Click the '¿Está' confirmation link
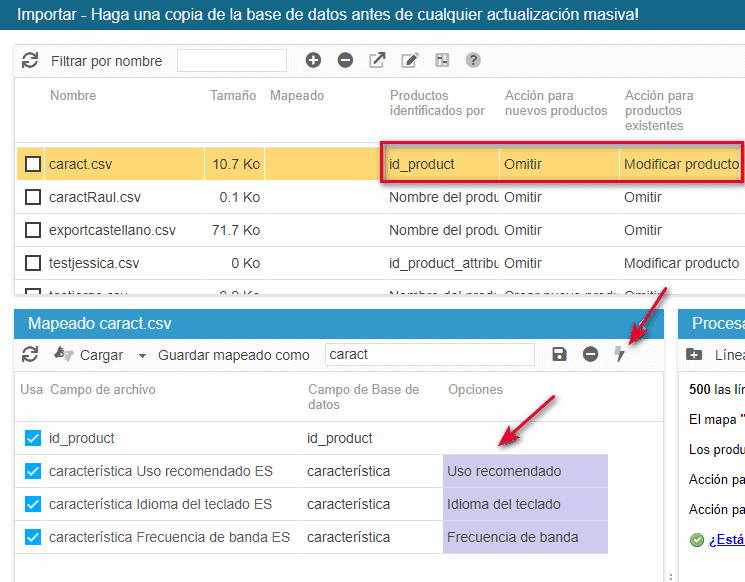Screen dimensions: 745x582 click(726, 540)
